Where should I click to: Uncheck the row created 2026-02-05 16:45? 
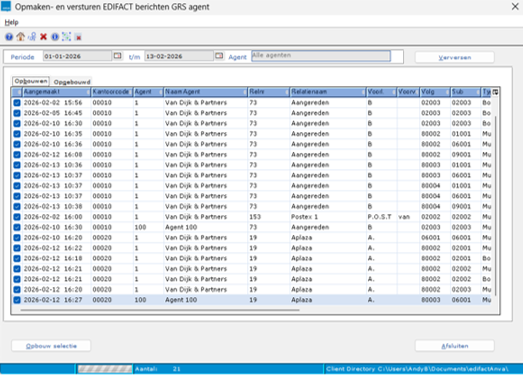(17, 113)
